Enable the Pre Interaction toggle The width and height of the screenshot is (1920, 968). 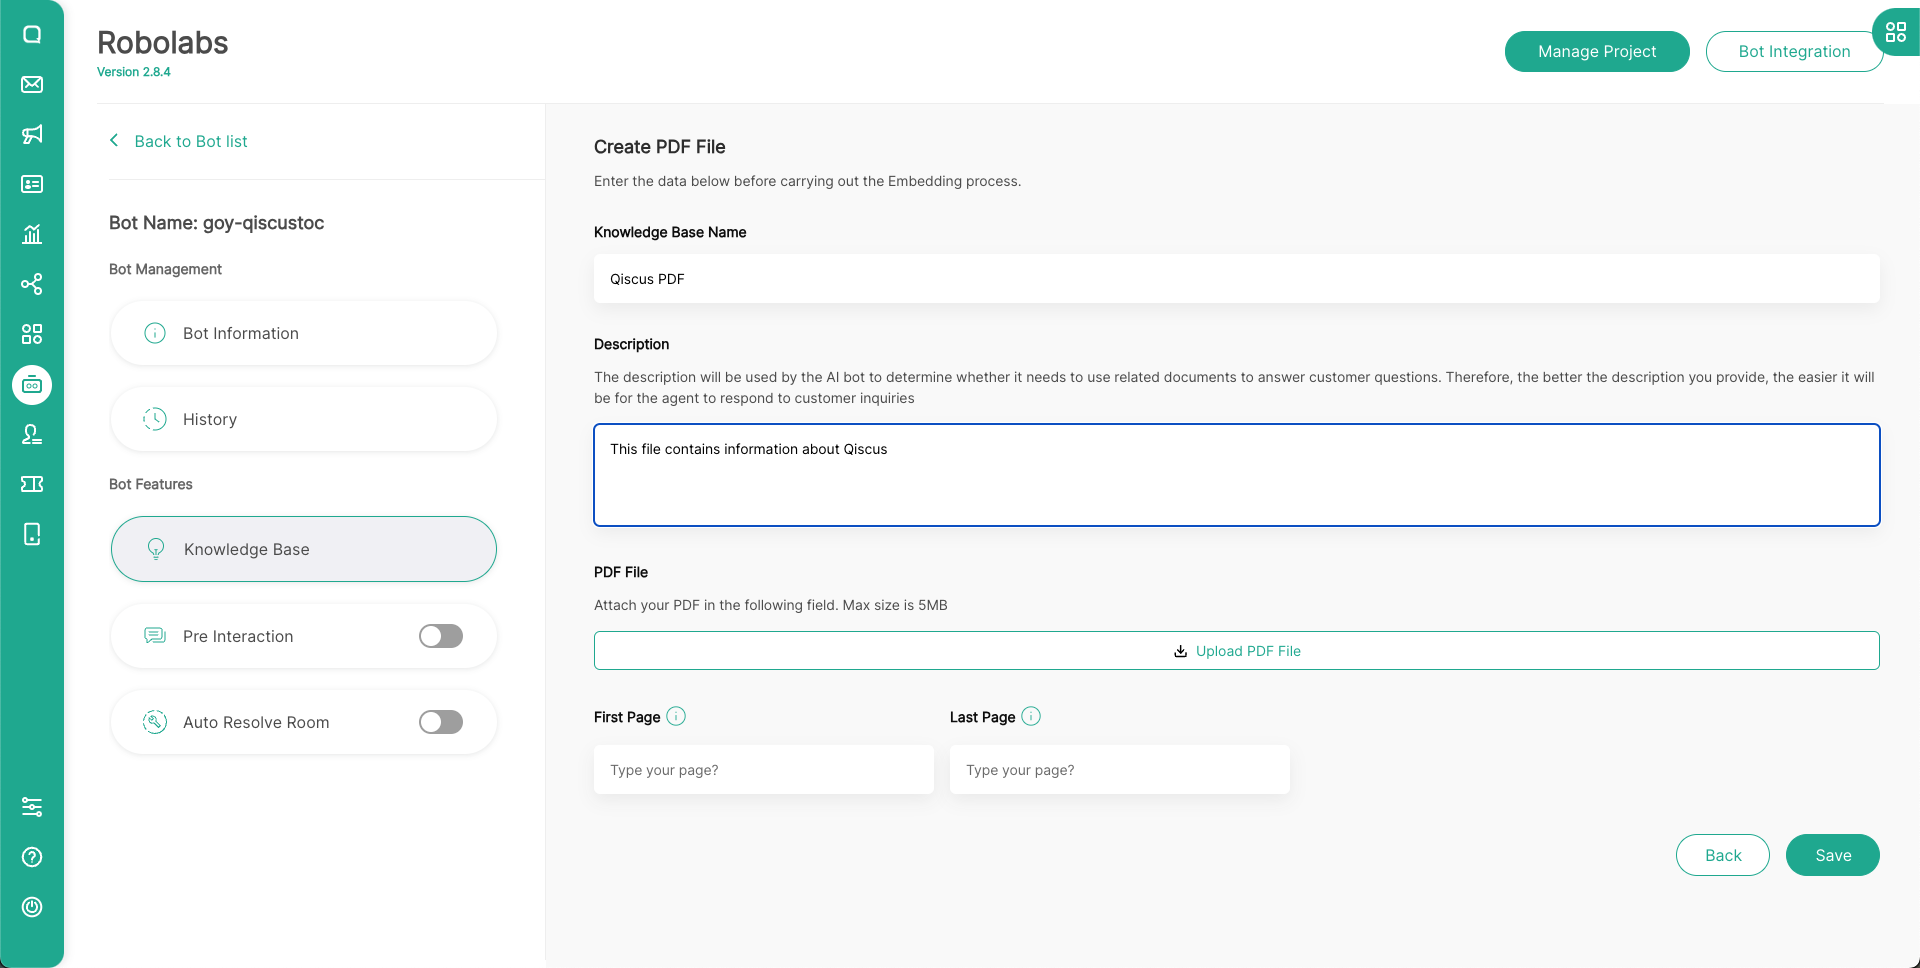tap(441, 636)
